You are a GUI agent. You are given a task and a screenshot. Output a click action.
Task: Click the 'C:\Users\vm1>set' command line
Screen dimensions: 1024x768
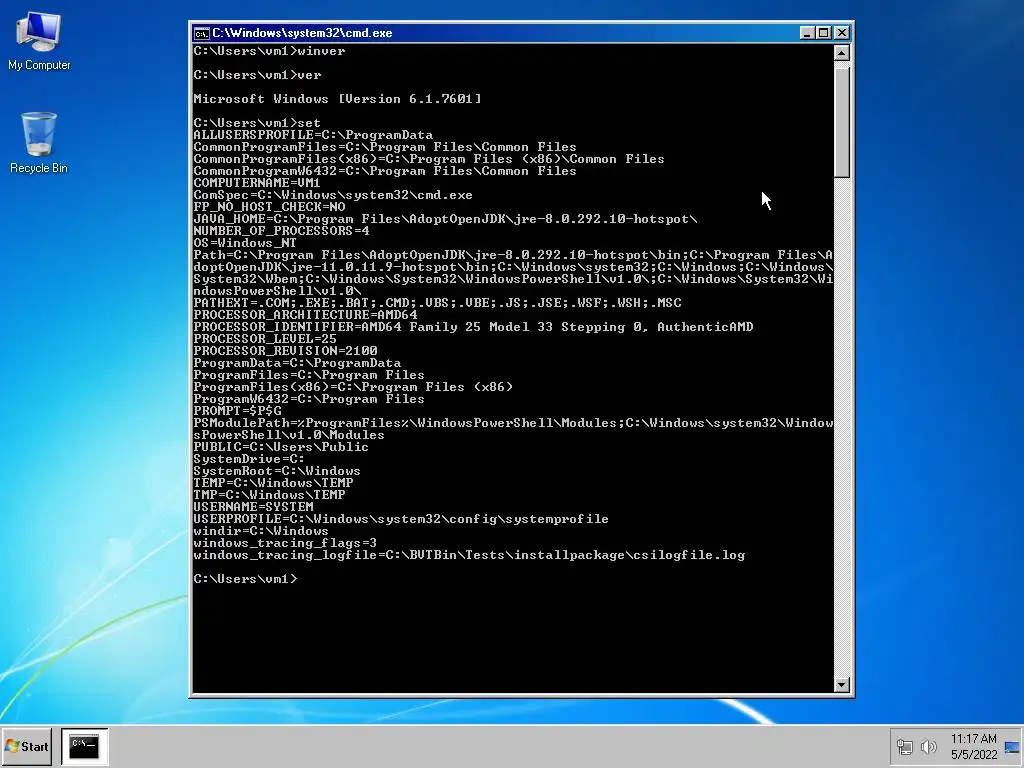[x=257, y=123]
